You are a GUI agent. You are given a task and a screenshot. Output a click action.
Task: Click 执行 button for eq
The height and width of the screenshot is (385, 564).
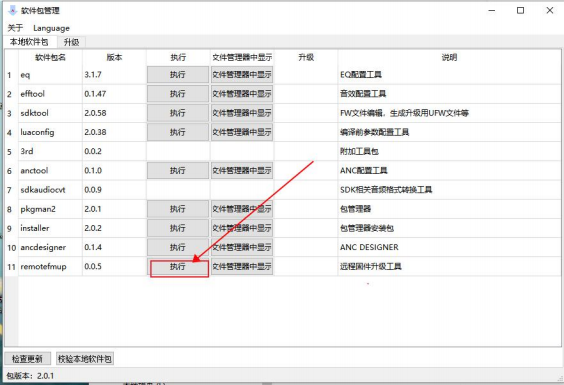pos(178,75)
